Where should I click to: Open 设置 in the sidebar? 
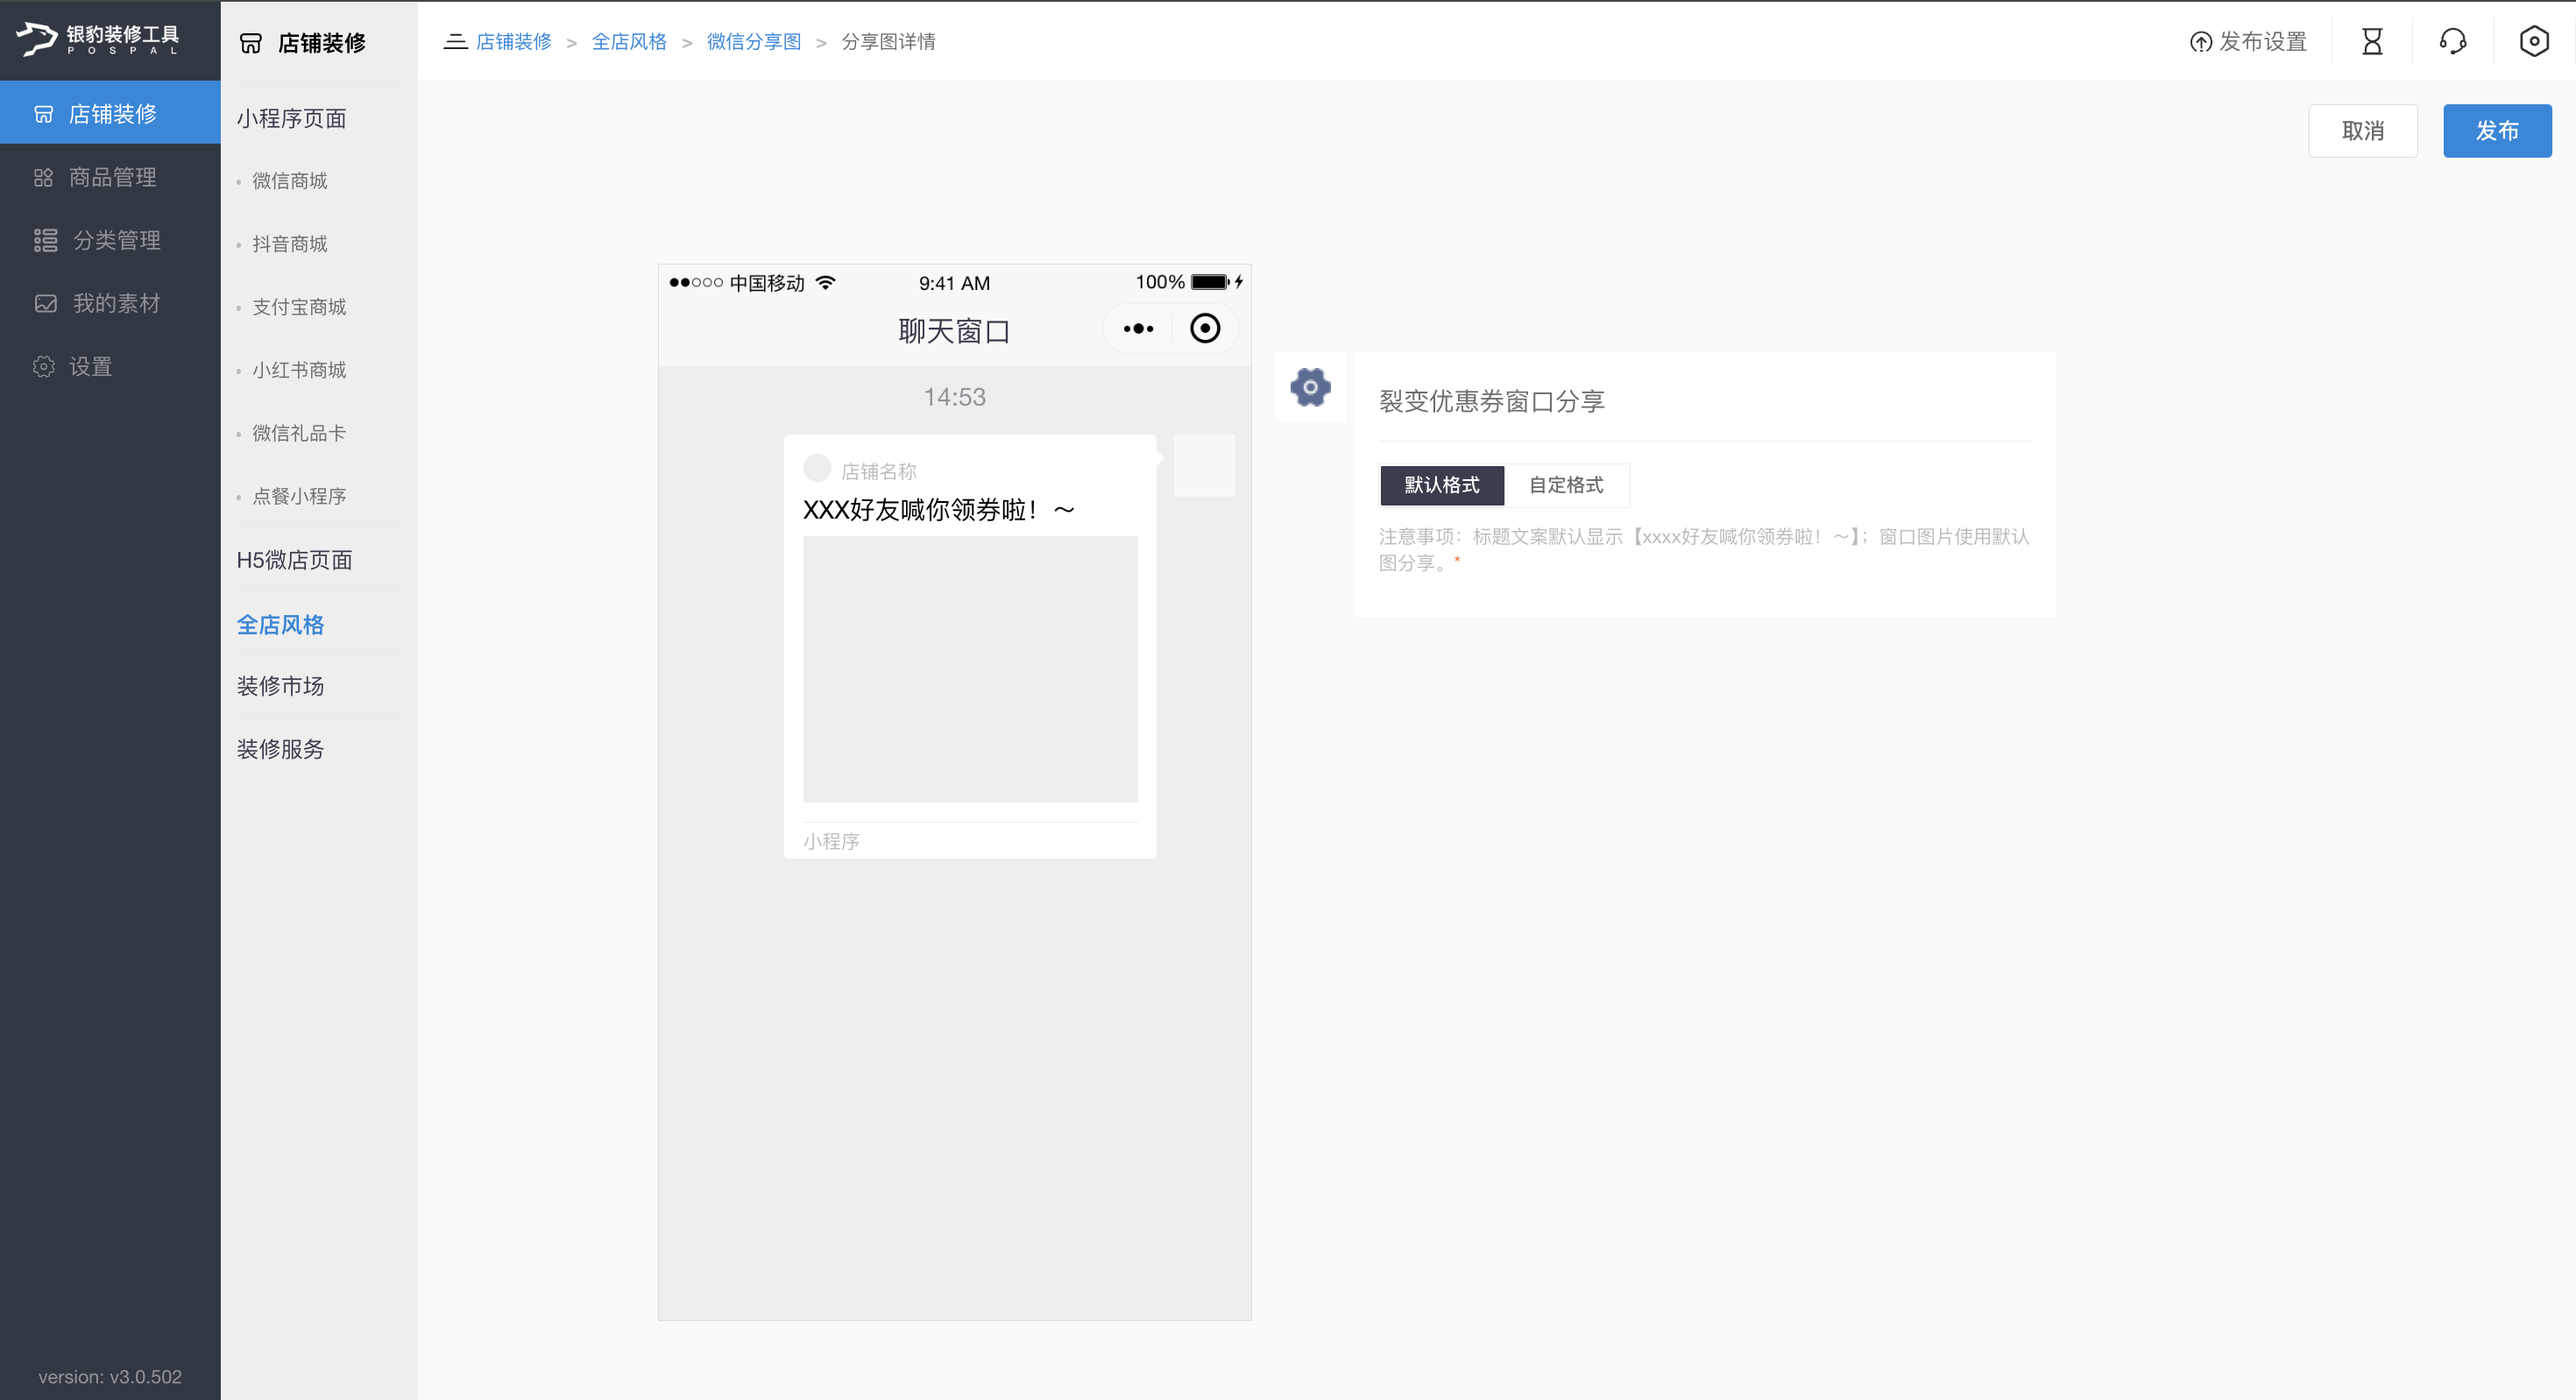[110, 366]
